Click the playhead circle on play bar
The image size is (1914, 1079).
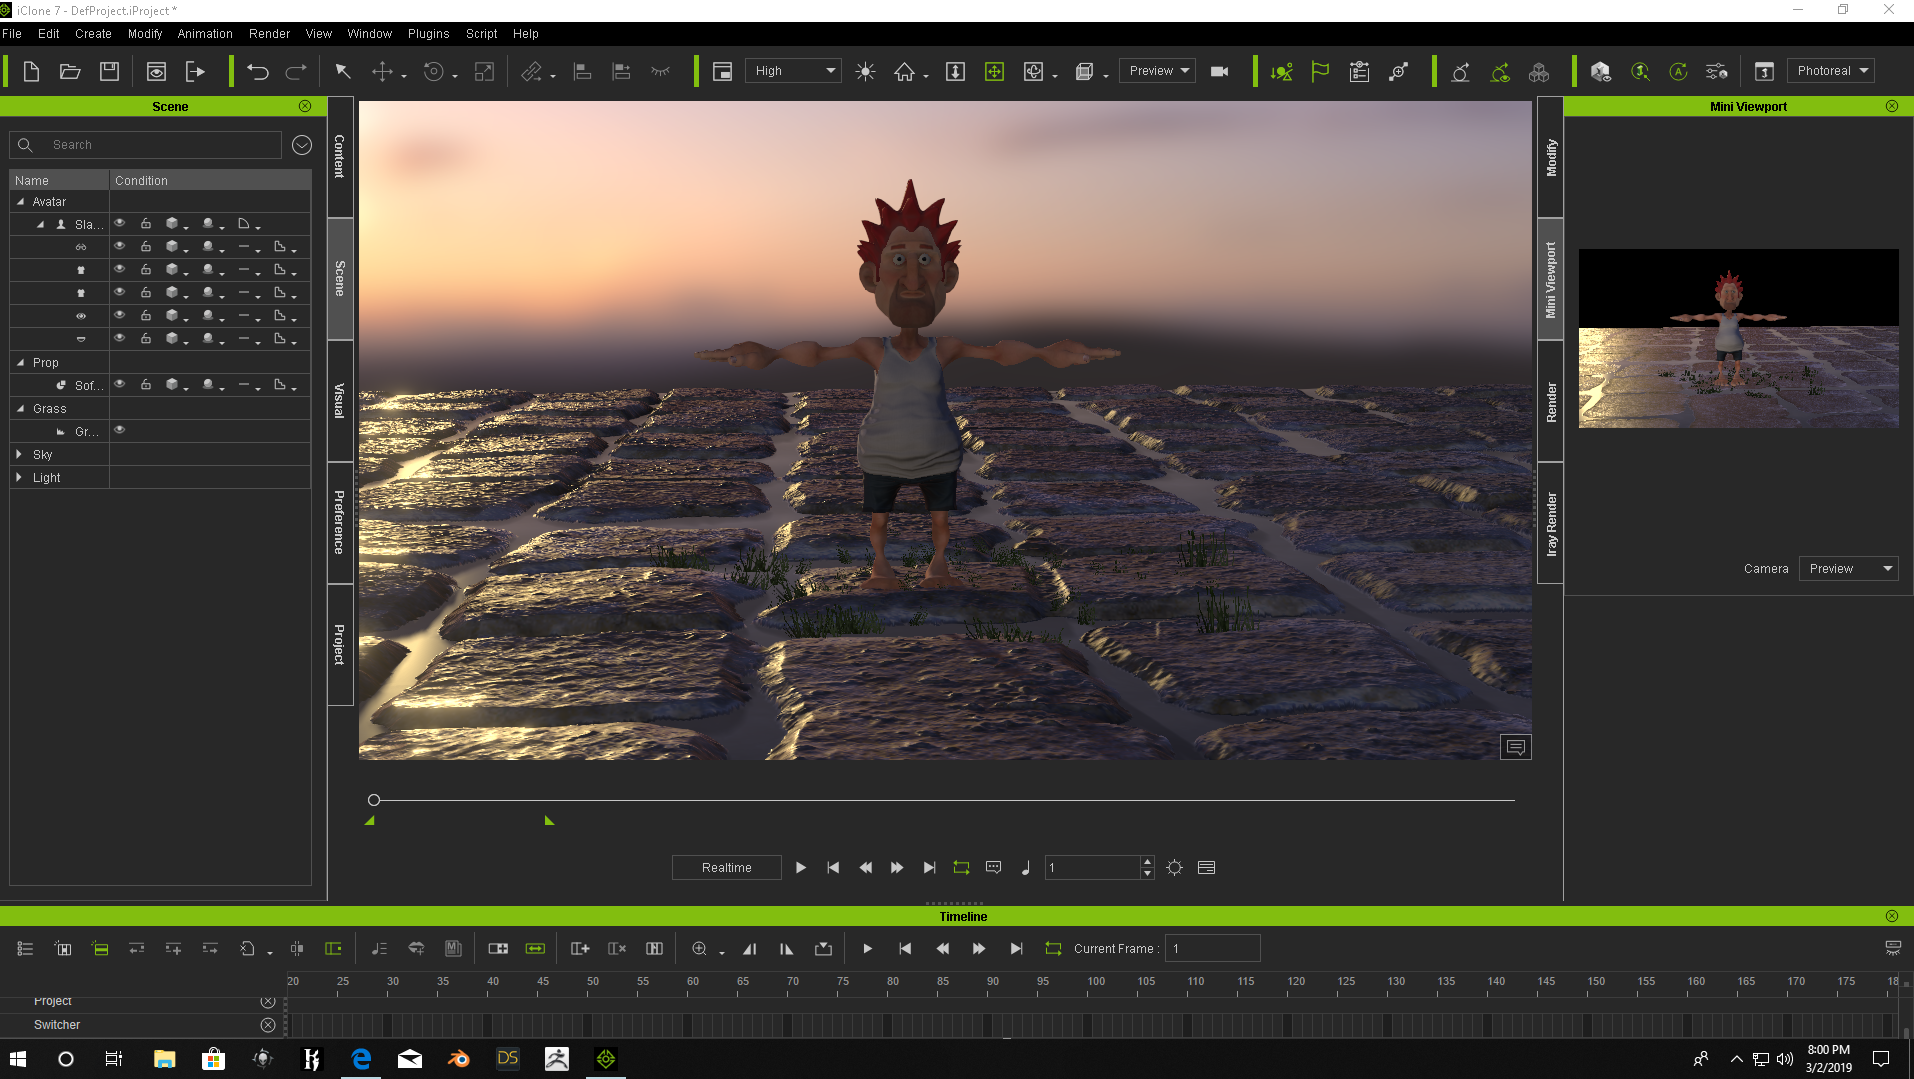[373, 800]
